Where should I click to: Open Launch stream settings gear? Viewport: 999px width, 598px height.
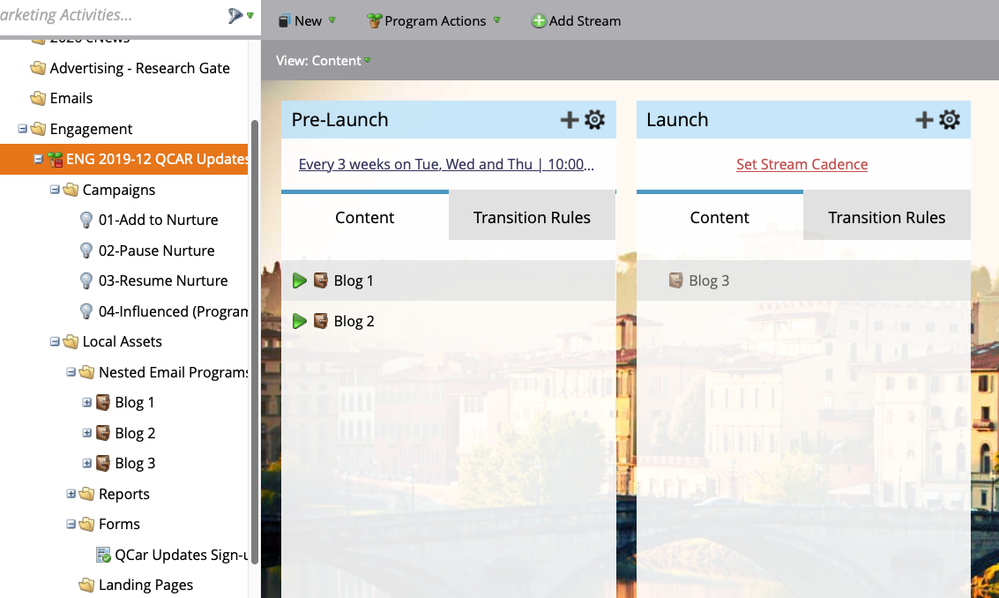click(x=949, y=120)
